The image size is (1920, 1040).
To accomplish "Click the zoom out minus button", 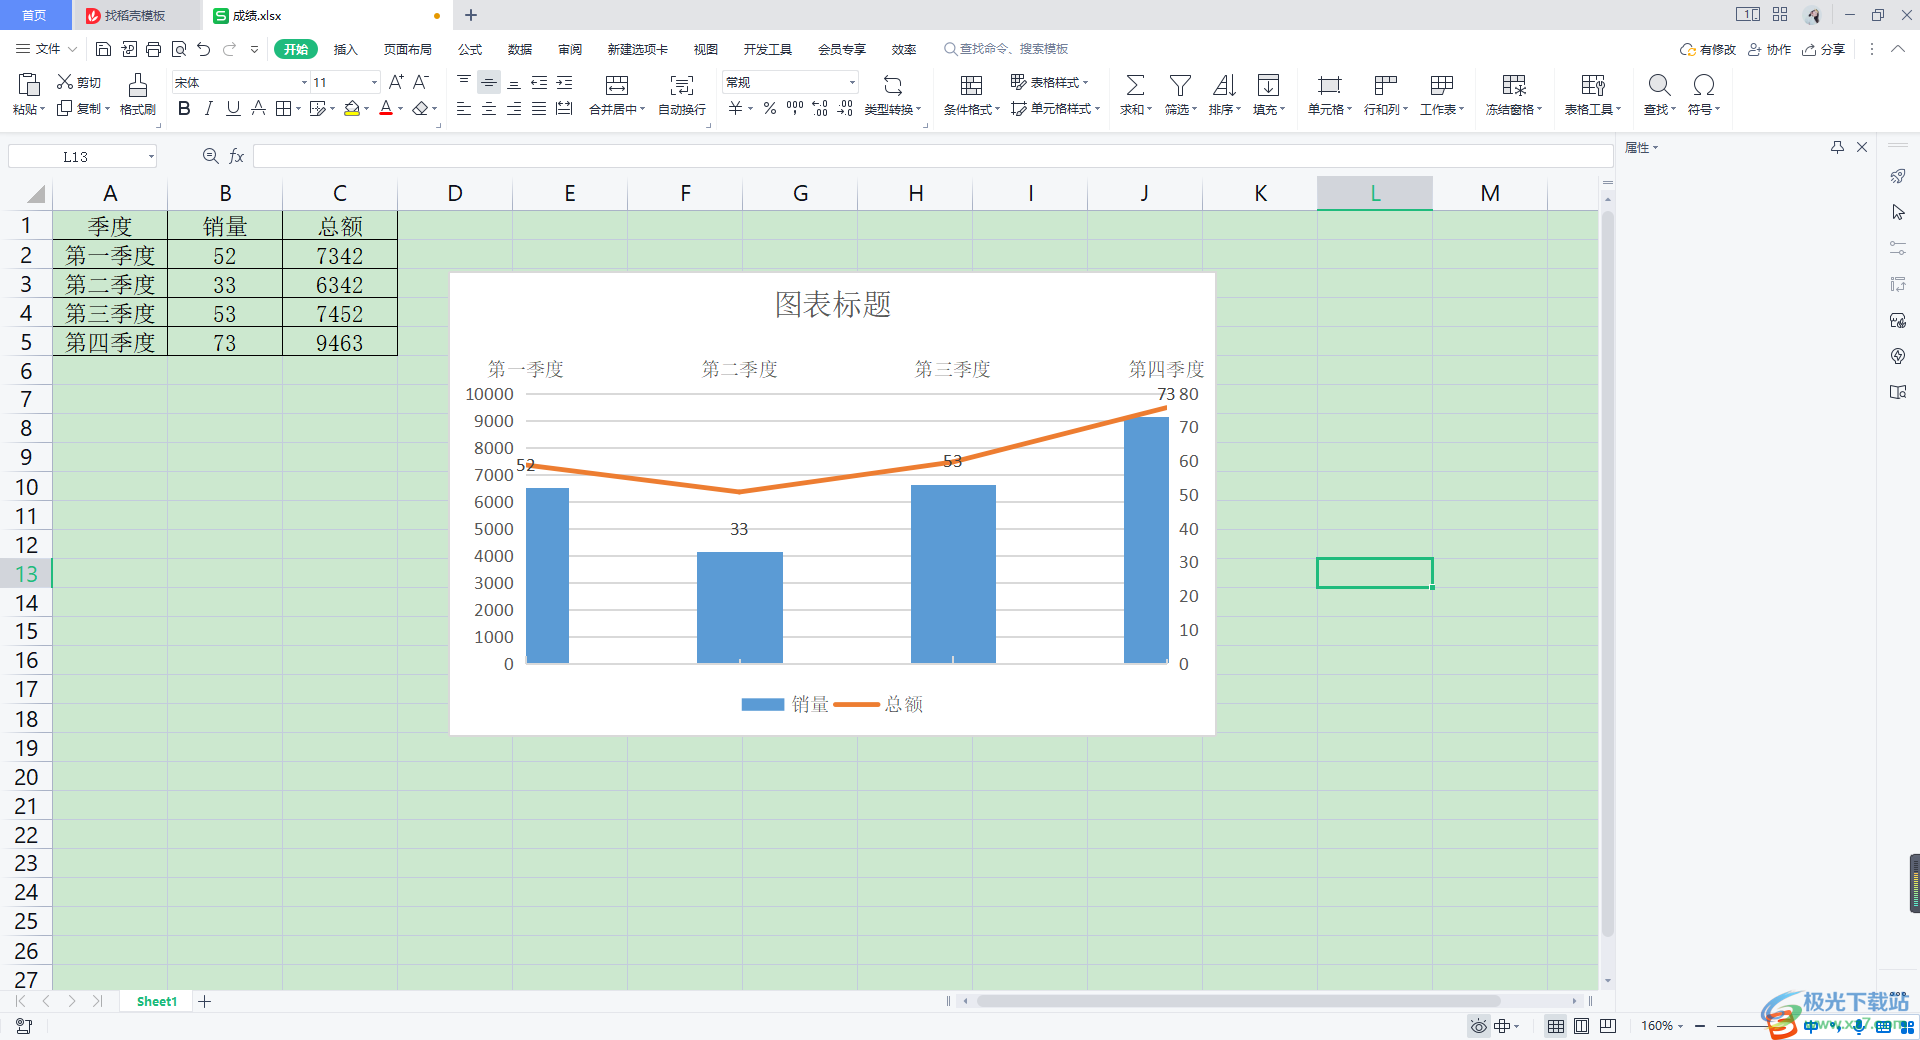I will click(x=1700, y=1026).
